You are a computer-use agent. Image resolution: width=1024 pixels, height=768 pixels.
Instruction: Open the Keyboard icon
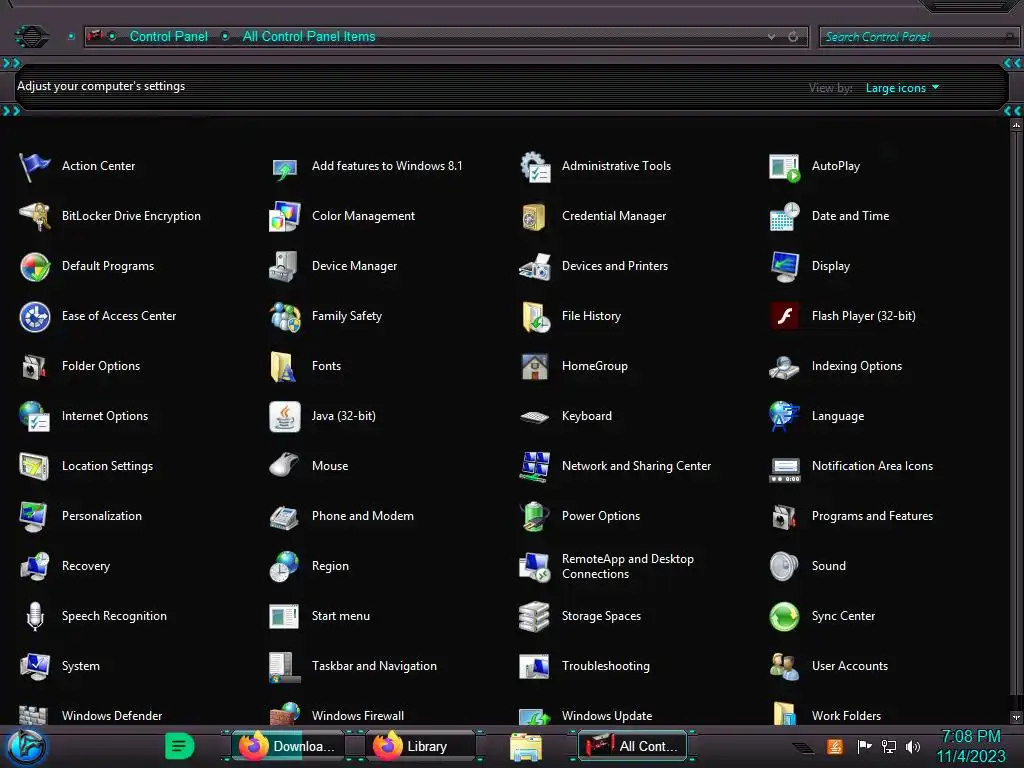pyautogui.click(x=535, y=417)
